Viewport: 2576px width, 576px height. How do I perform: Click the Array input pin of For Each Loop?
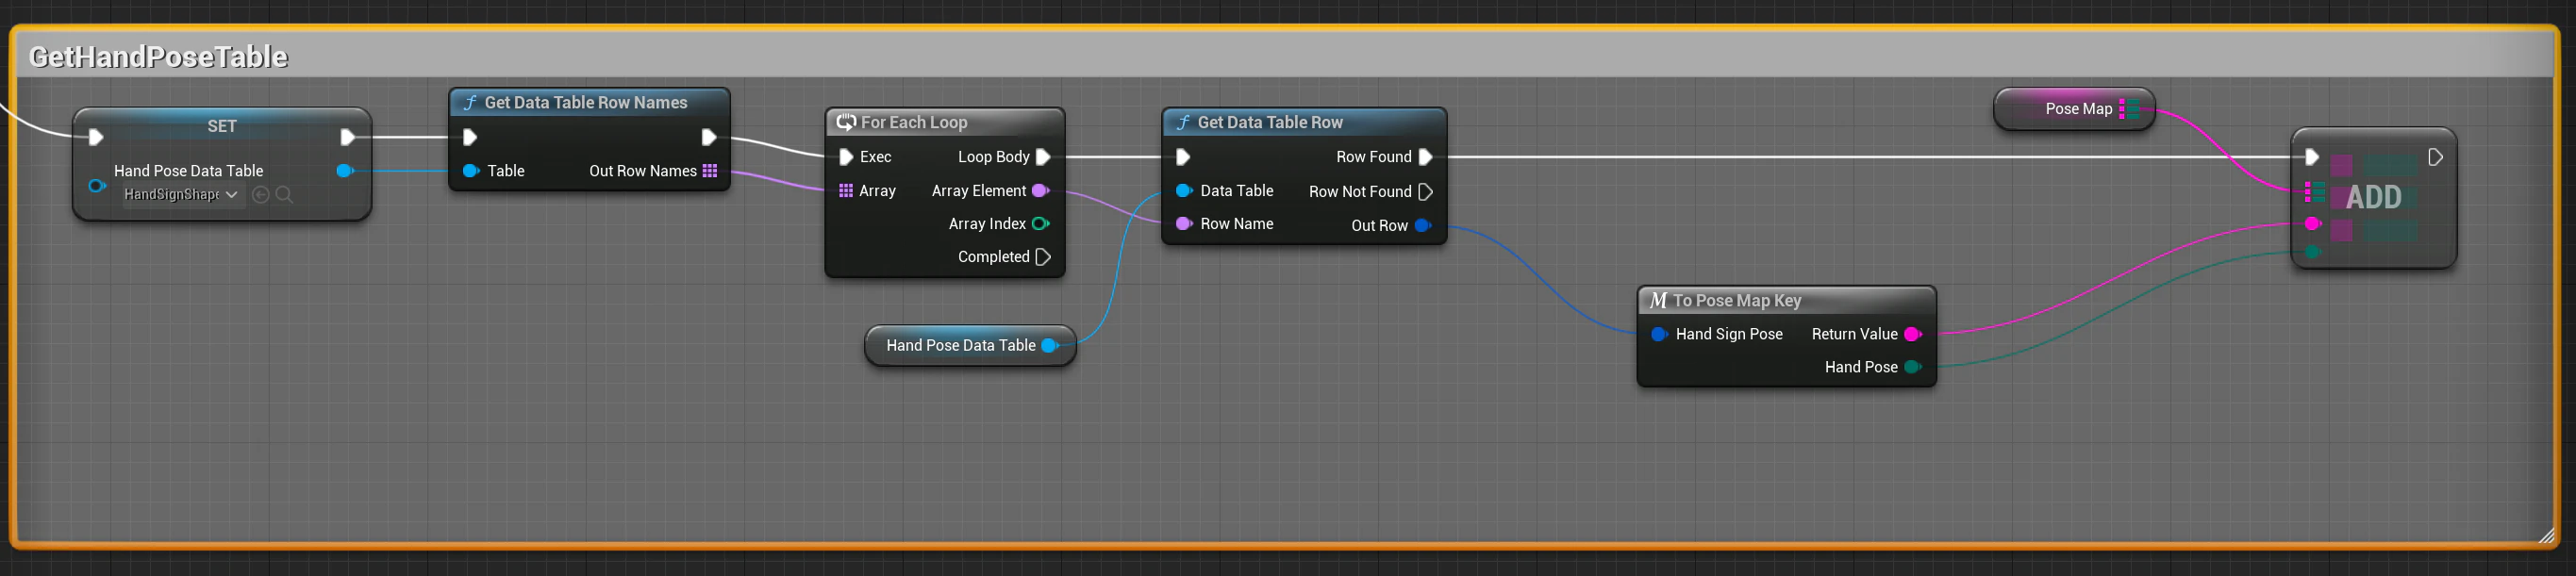point(846,191)
